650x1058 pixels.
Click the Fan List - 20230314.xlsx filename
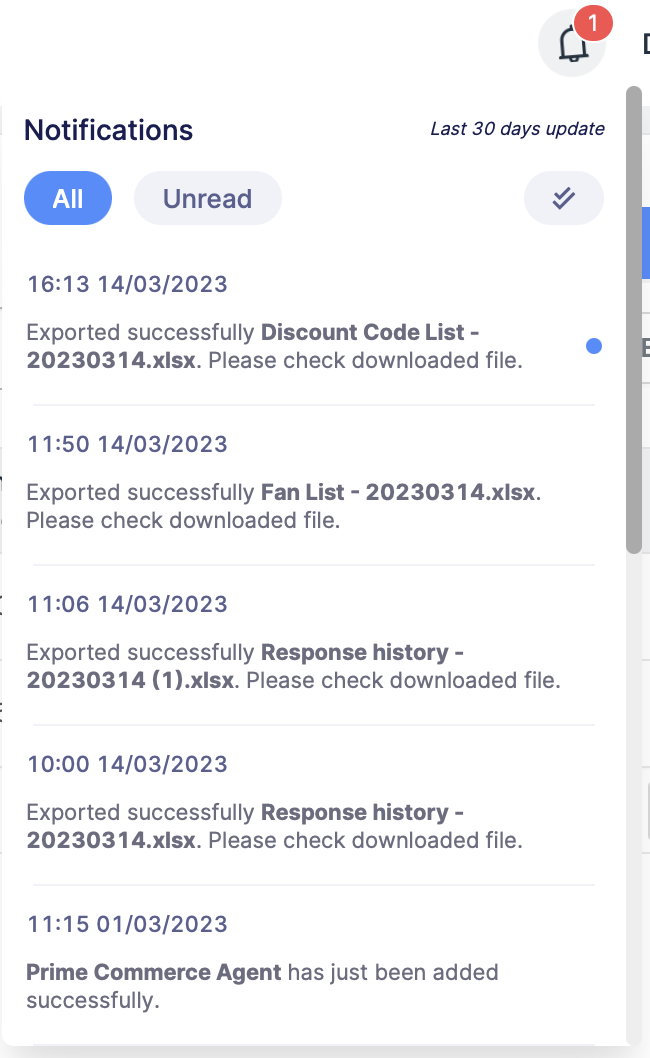coord(399,492)
